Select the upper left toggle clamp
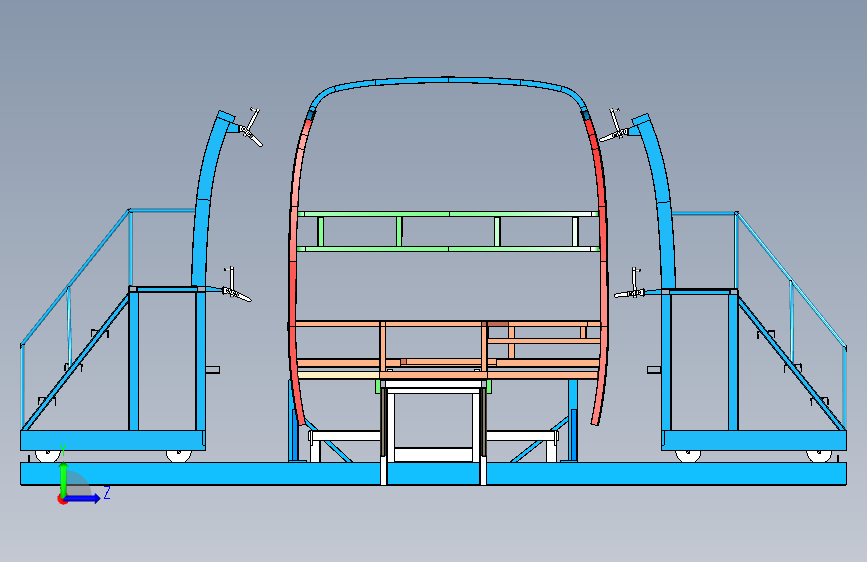This screenshot has height=562, width=867. click(x=250, y=128)
